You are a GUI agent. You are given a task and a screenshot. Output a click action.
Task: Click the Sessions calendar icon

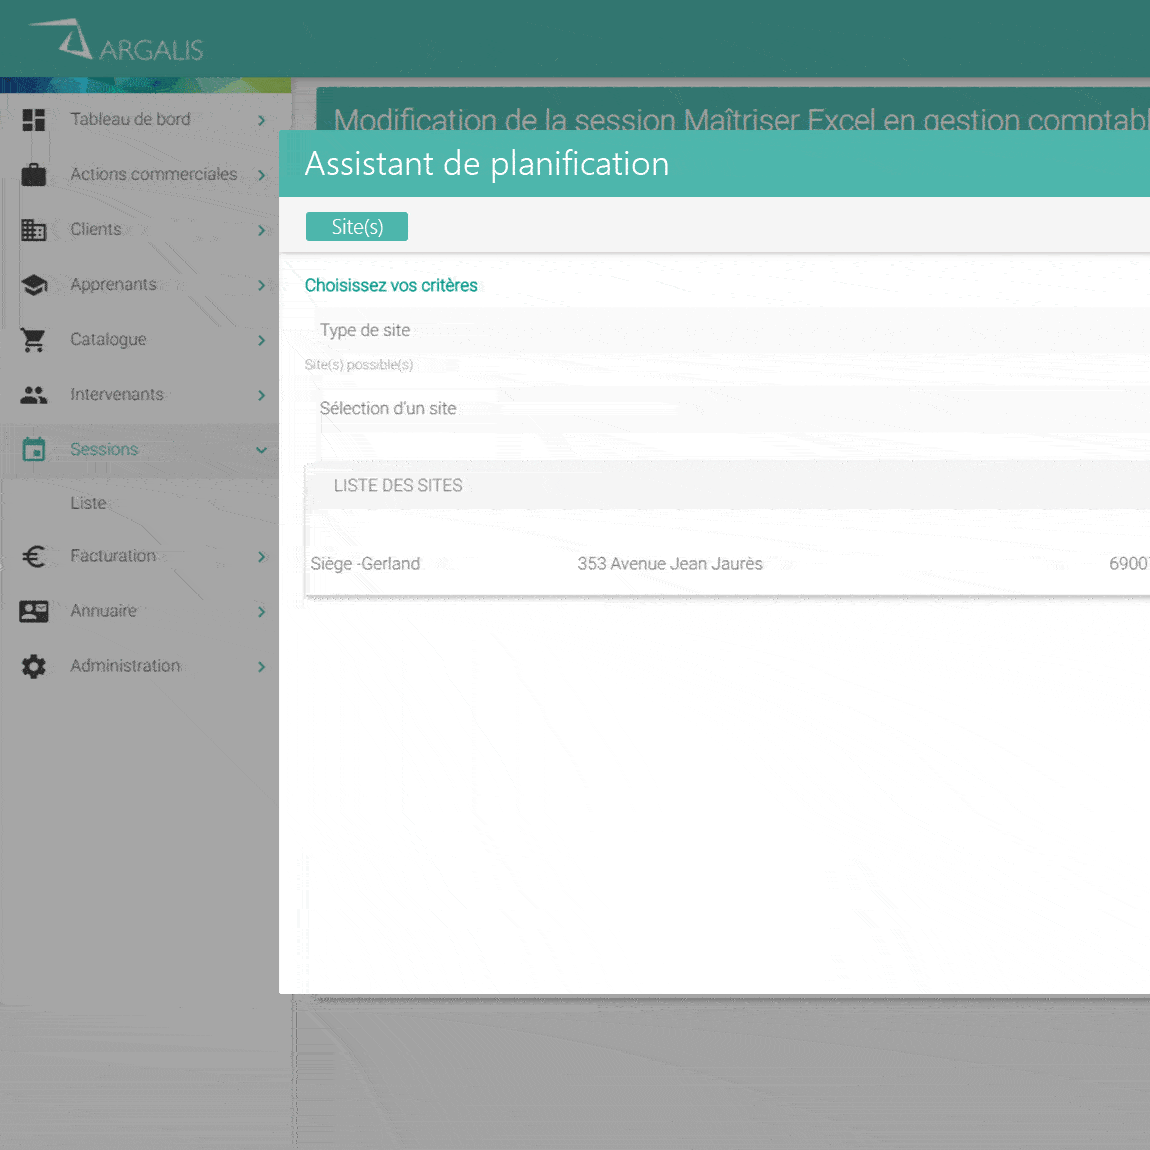[x=34, y=449]
